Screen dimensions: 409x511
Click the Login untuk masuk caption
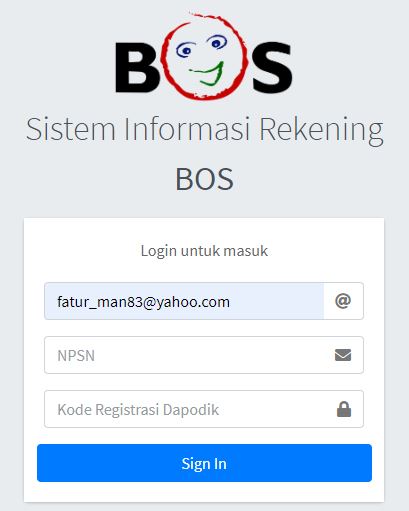tap(204, 251)
